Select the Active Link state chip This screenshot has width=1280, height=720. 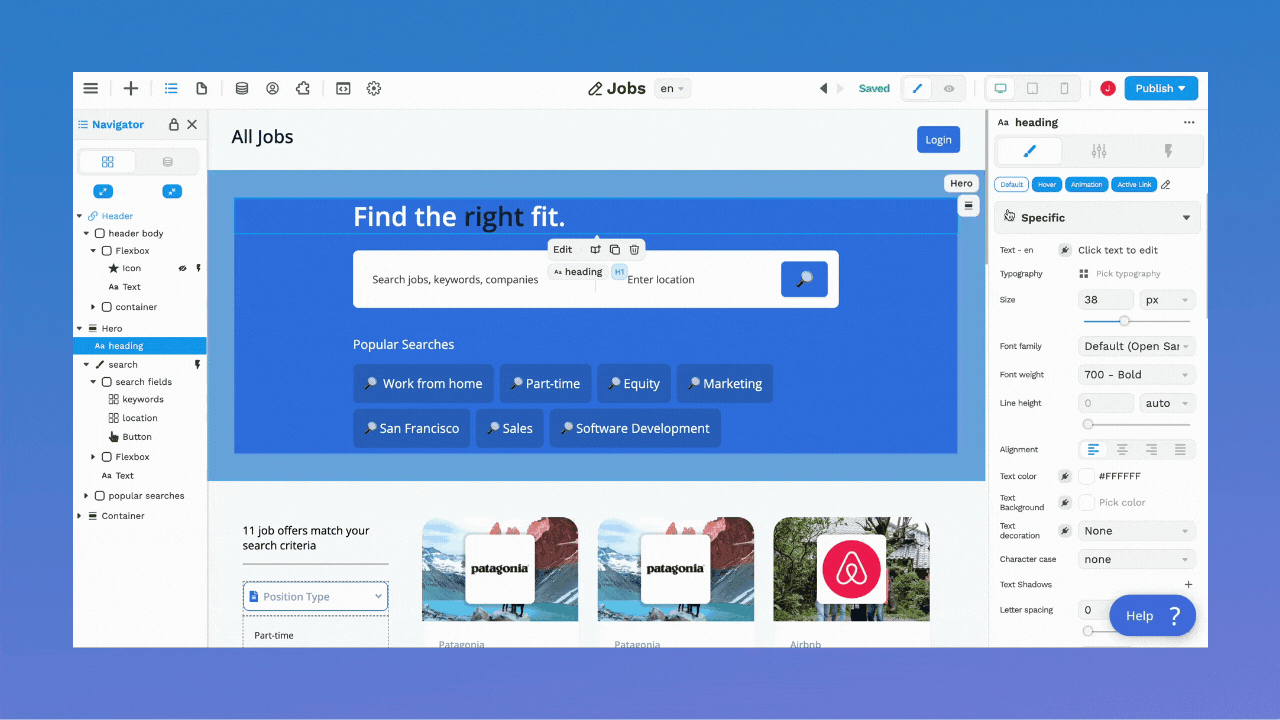[1134, 184]
